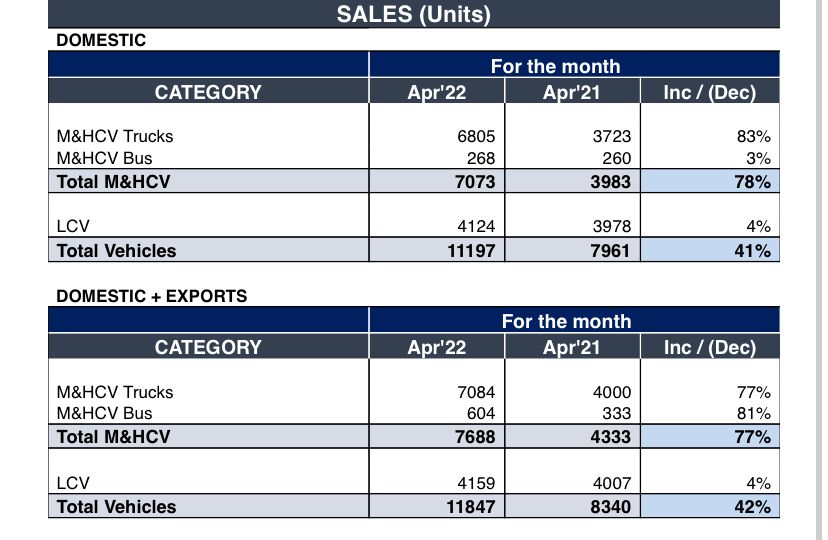
Task: Select the DOMESTIC section heading
Action: [x=101, y=41]
